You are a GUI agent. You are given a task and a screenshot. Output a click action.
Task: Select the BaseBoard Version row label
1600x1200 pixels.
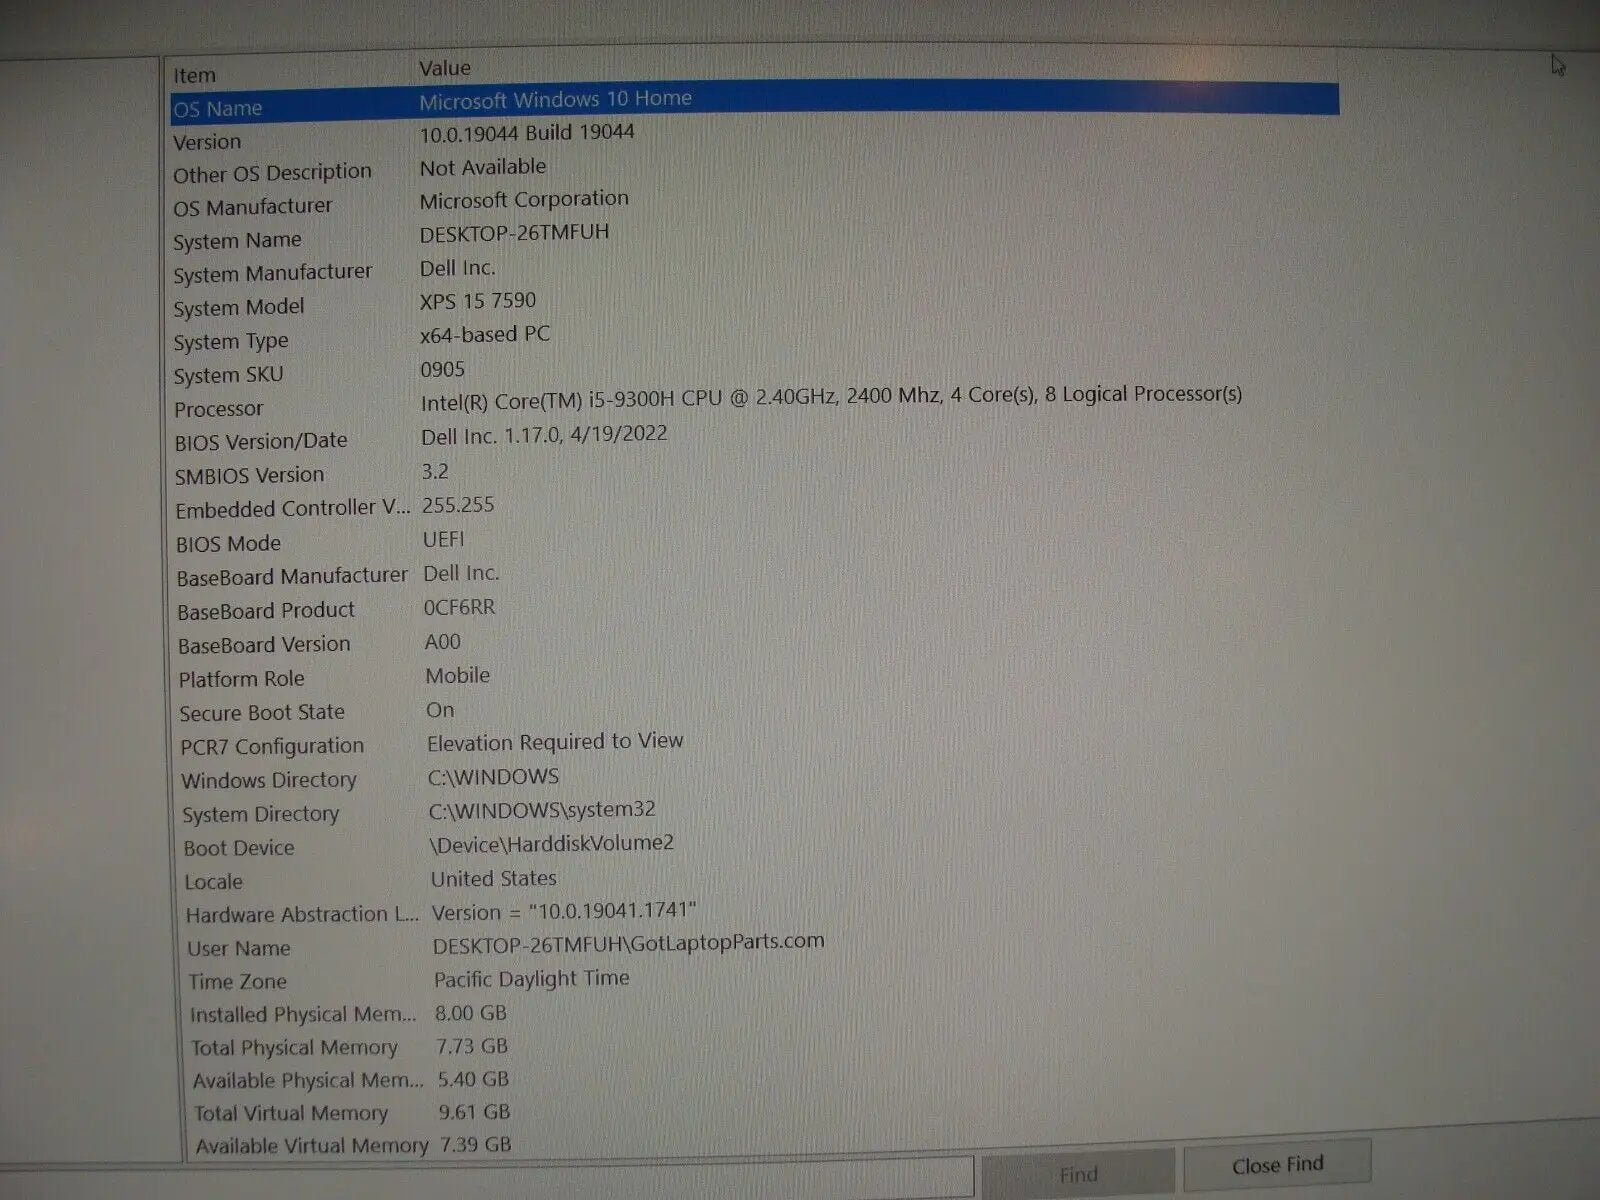click(264, 645)
